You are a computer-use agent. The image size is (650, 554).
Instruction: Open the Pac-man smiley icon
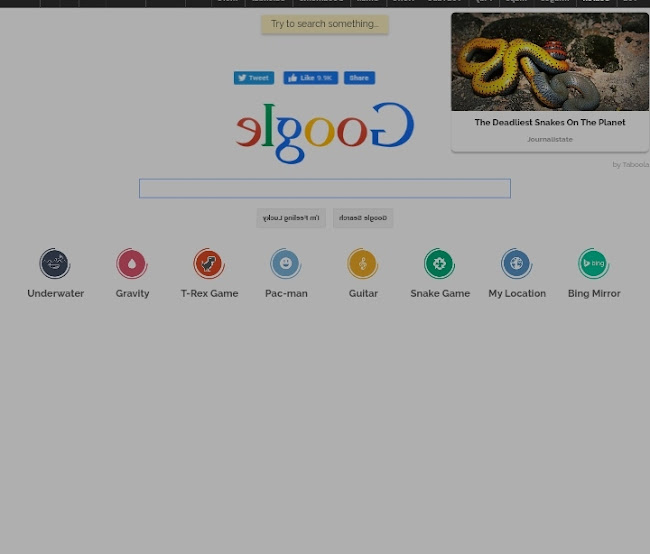coord(286,263)
